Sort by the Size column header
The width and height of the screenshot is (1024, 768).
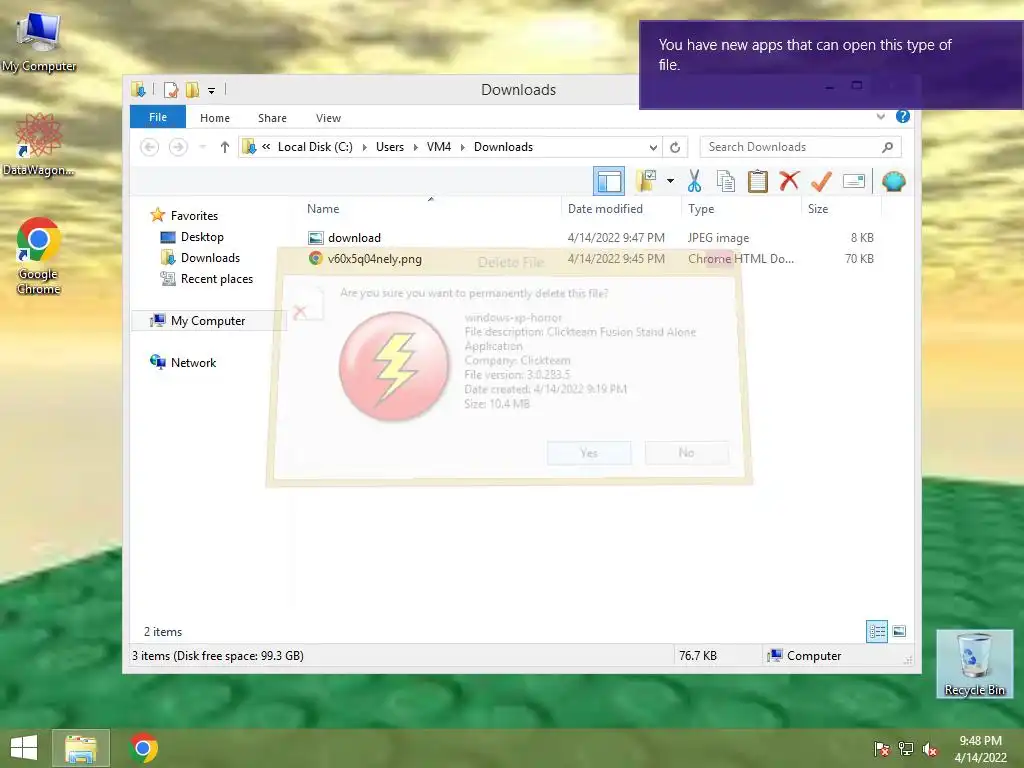point(841,208)
